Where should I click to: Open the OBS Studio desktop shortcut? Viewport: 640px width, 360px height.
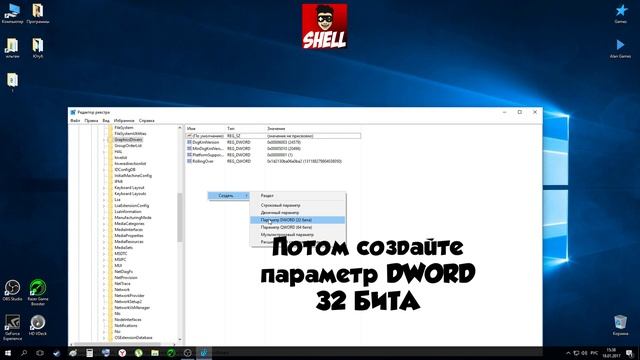[x=12, y=291]
